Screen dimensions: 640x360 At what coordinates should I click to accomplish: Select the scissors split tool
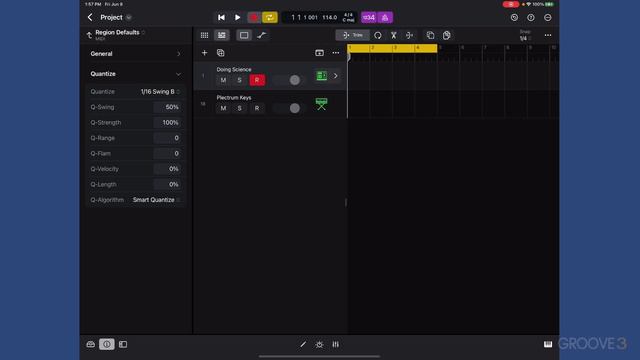tap(393, 36)
